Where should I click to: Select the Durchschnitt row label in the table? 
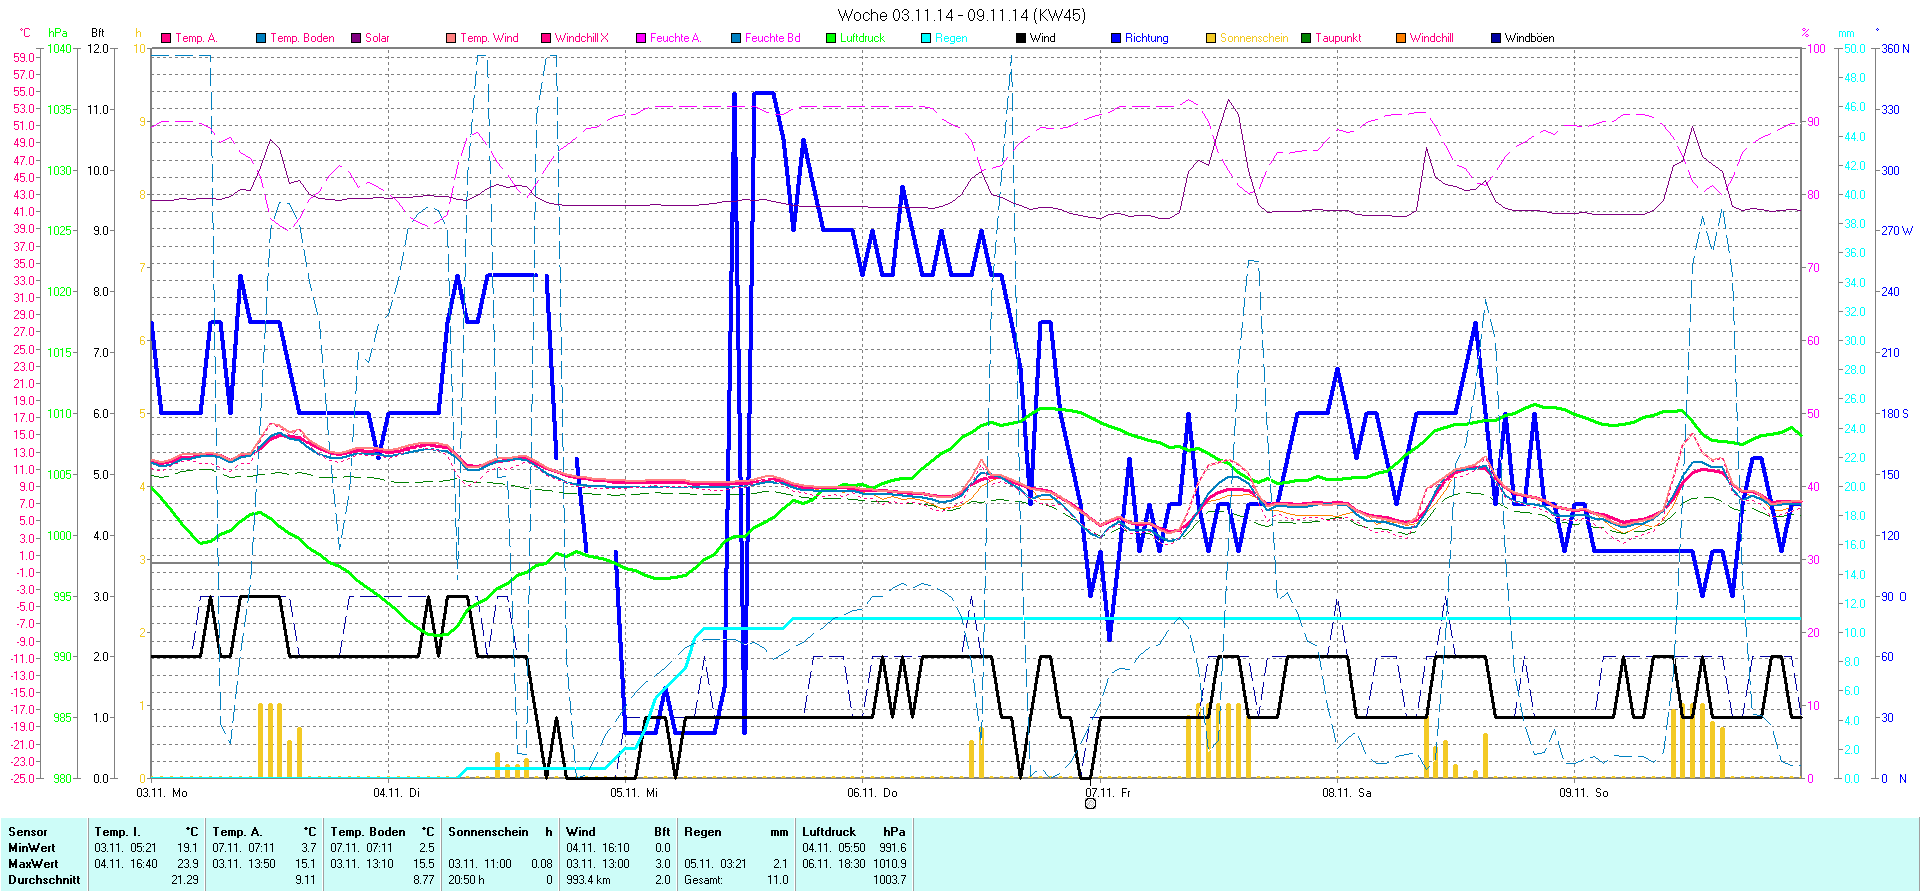pyautogui.click(x=44, y=880)
